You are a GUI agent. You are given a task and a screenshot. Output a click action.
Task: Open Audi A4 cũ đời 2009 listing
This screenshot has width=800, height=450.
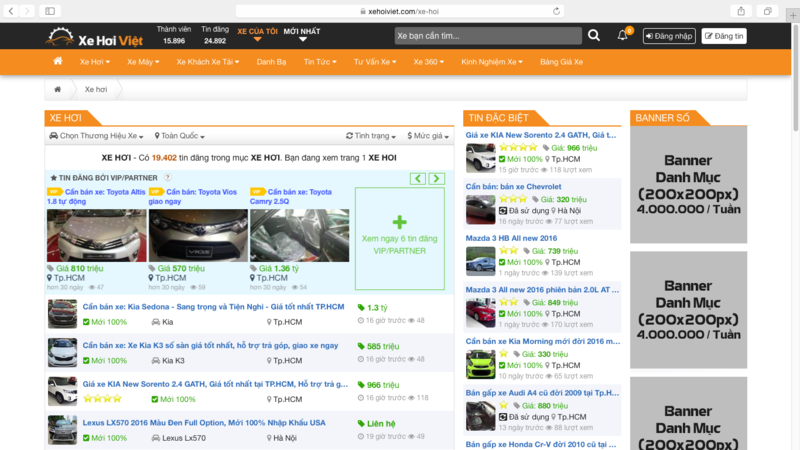point(542,393)
